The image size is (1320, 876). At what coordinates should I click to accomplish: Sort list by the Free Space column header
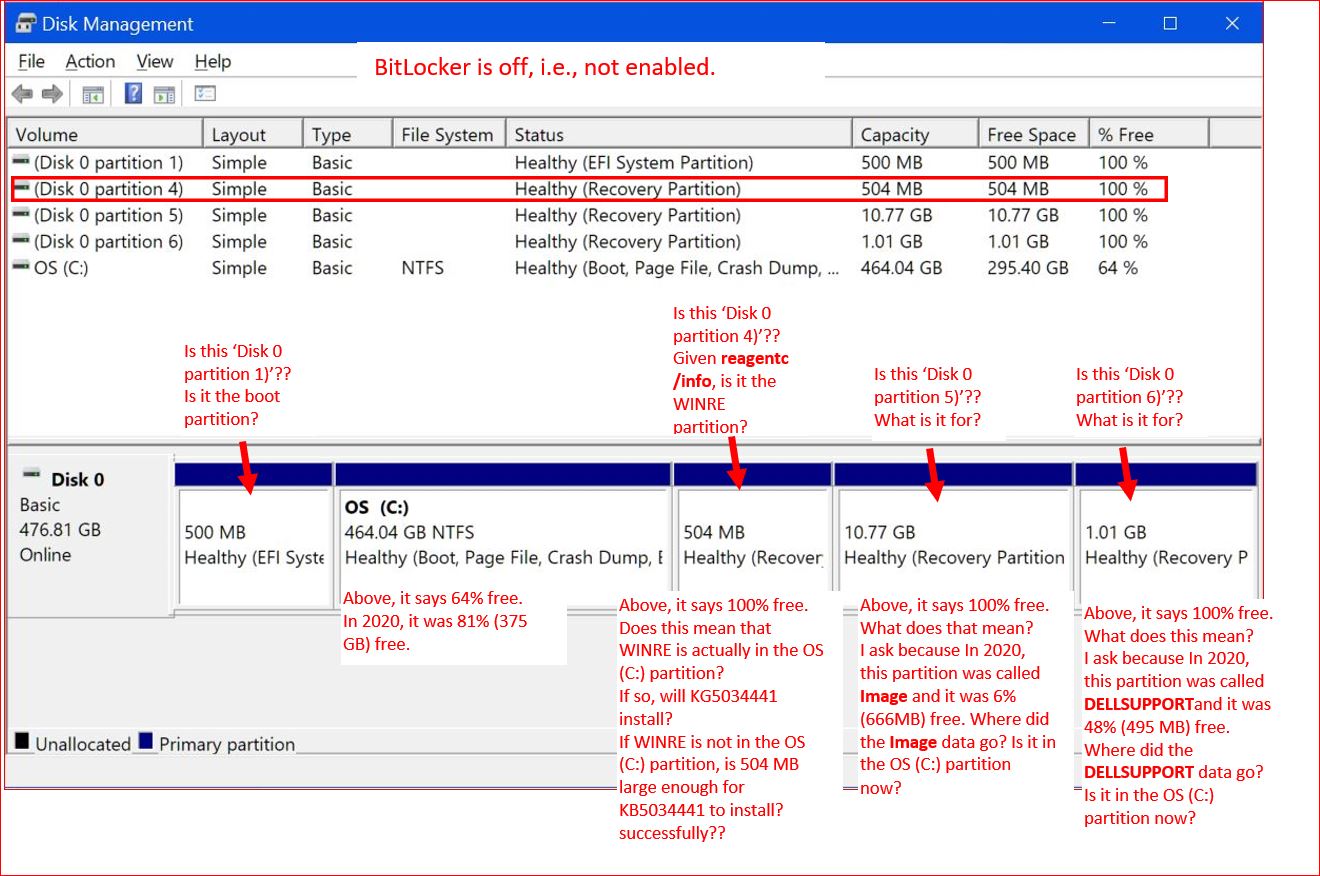tap(1031, 135)
